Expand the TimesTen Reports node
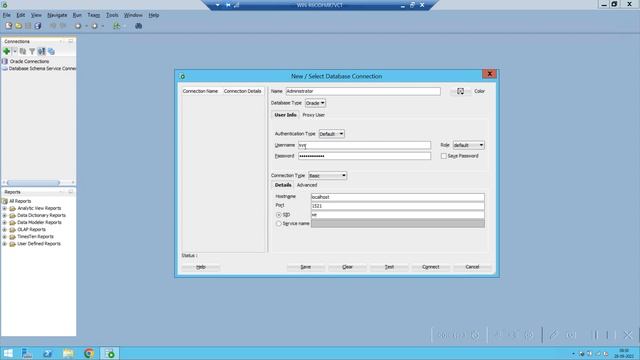 click(x=4, y=237)
